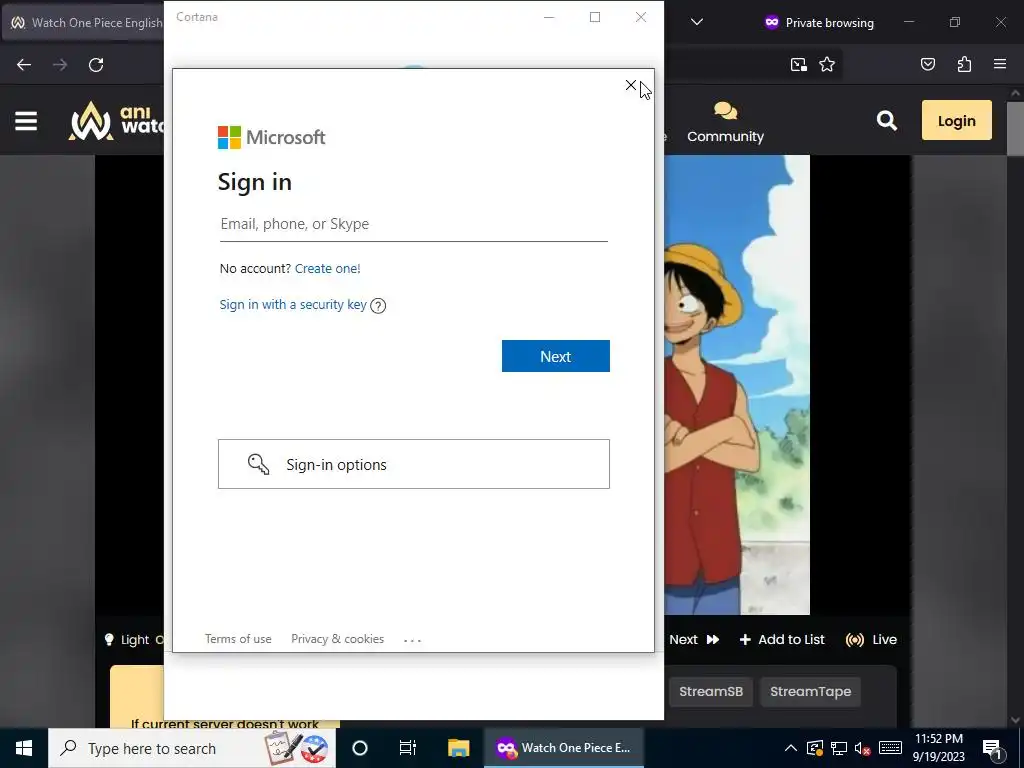Select the Watch One Piece browser tab
Screen dimensions: 1024x768
click(84, 22)
